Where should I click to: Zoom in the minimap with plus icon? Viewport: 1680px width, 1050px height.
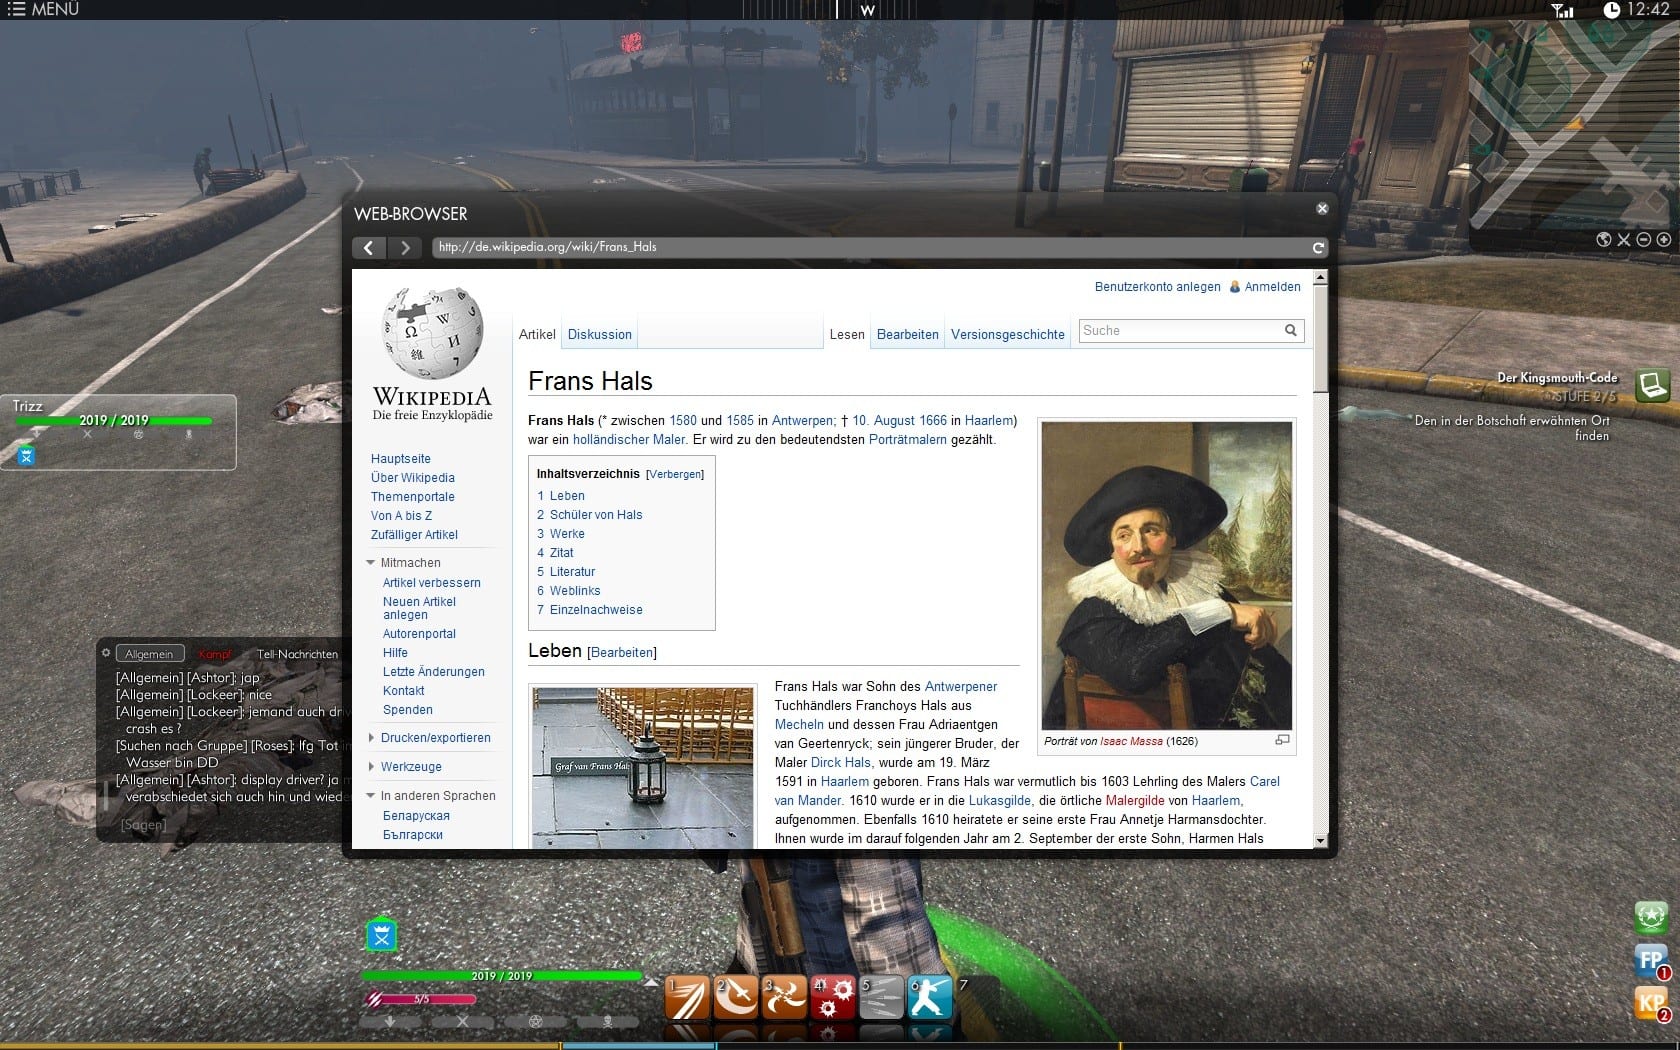click(x=1664, y=240)
